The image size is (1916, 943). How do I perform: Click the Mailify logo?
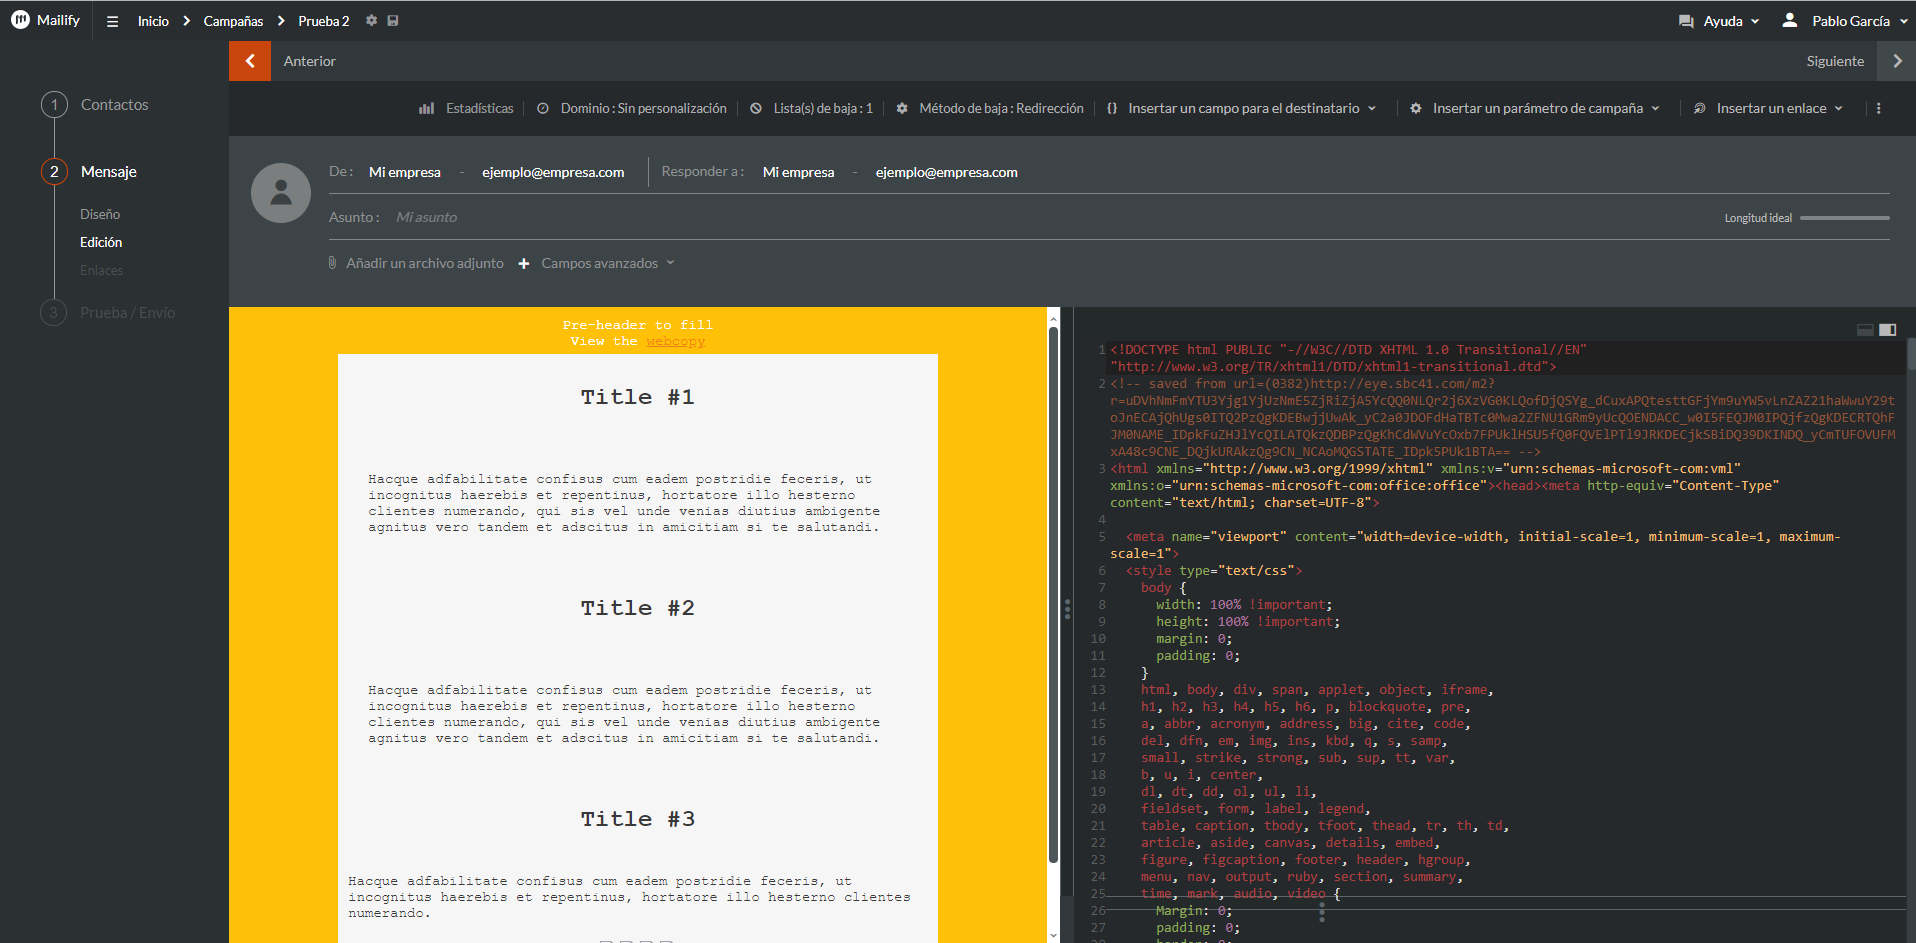click(45, 20)
